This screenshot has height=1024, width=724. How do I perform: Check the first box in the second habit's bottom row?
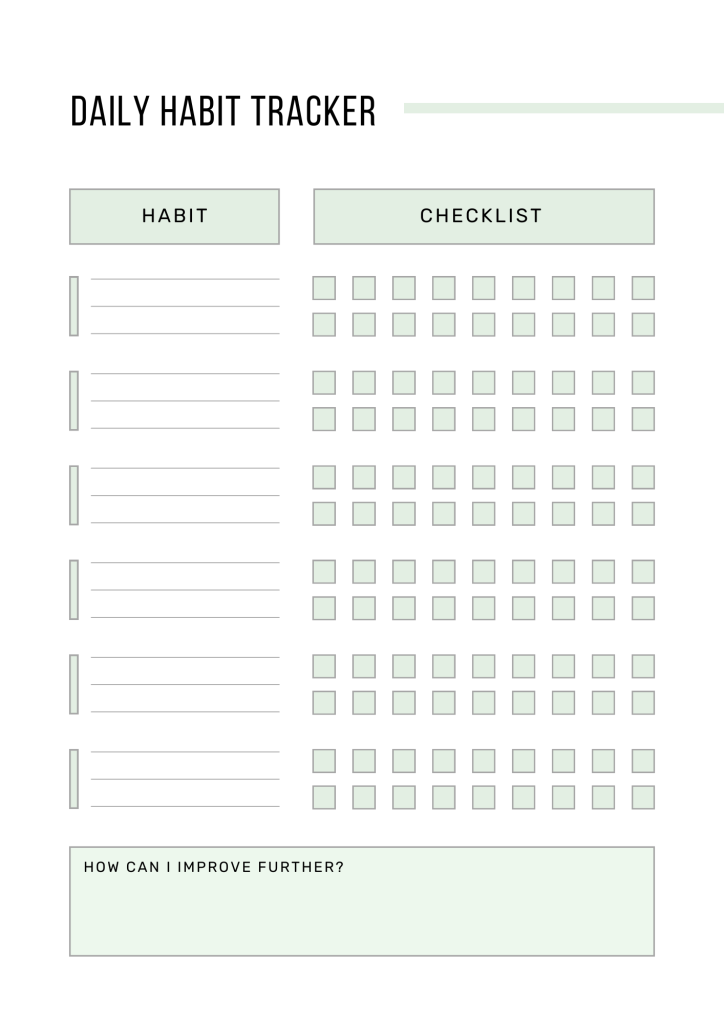(x=324, y=419)
